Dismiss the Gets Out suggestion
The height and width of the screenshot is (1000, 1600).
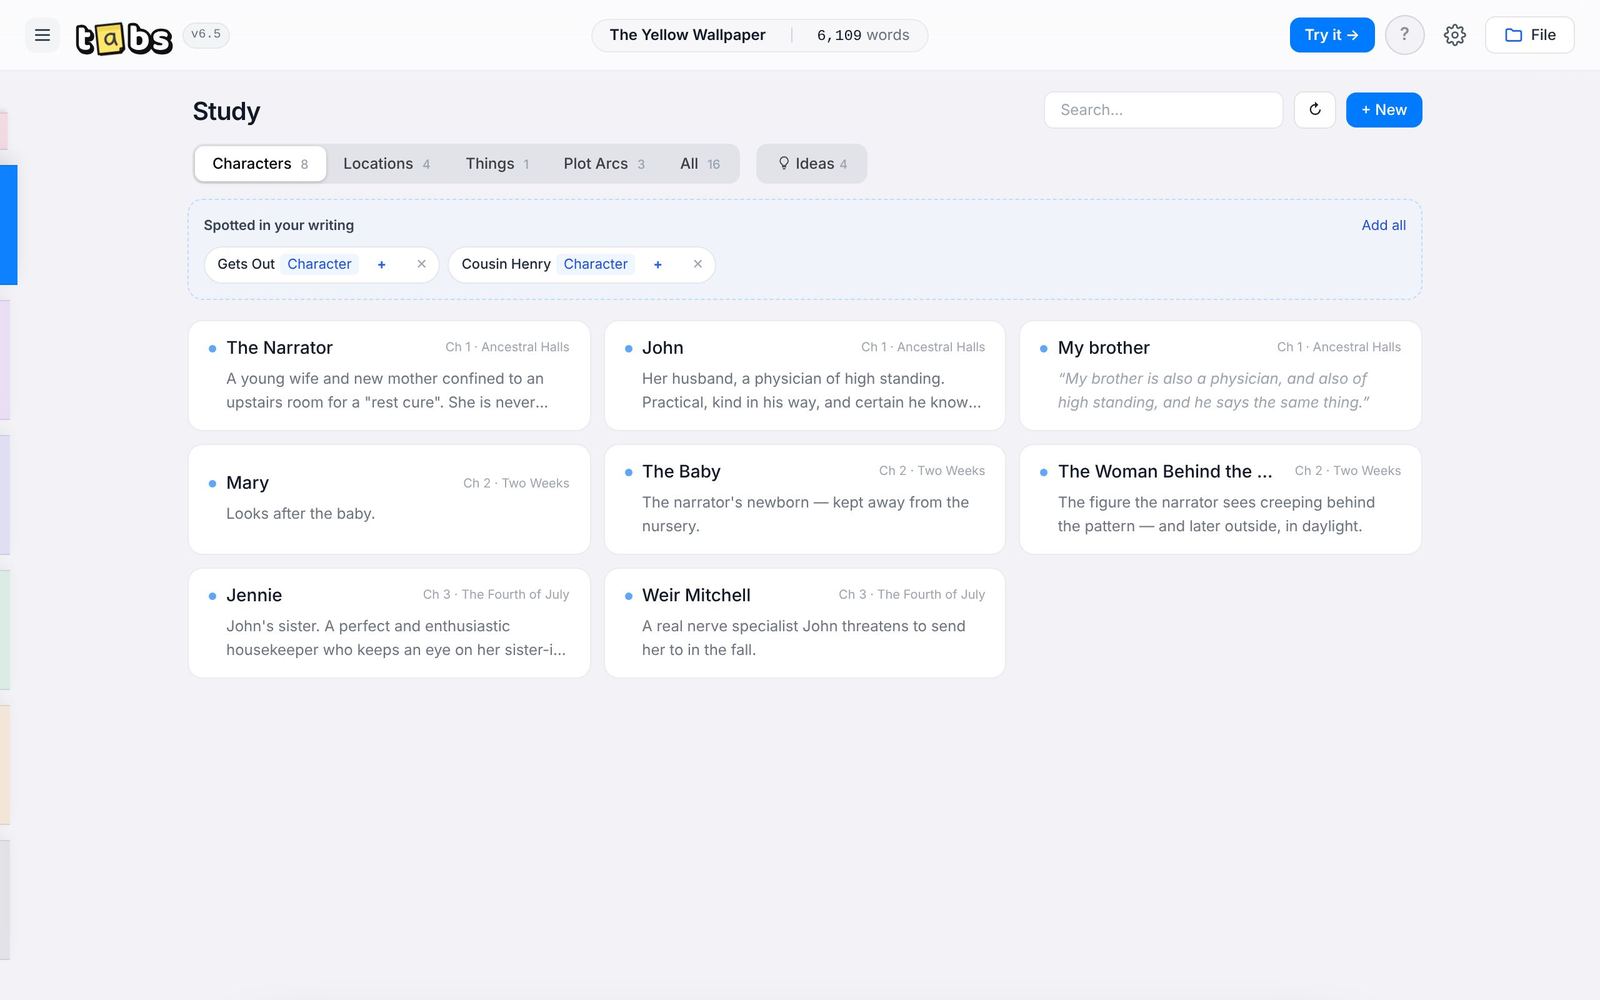[421, 264]
